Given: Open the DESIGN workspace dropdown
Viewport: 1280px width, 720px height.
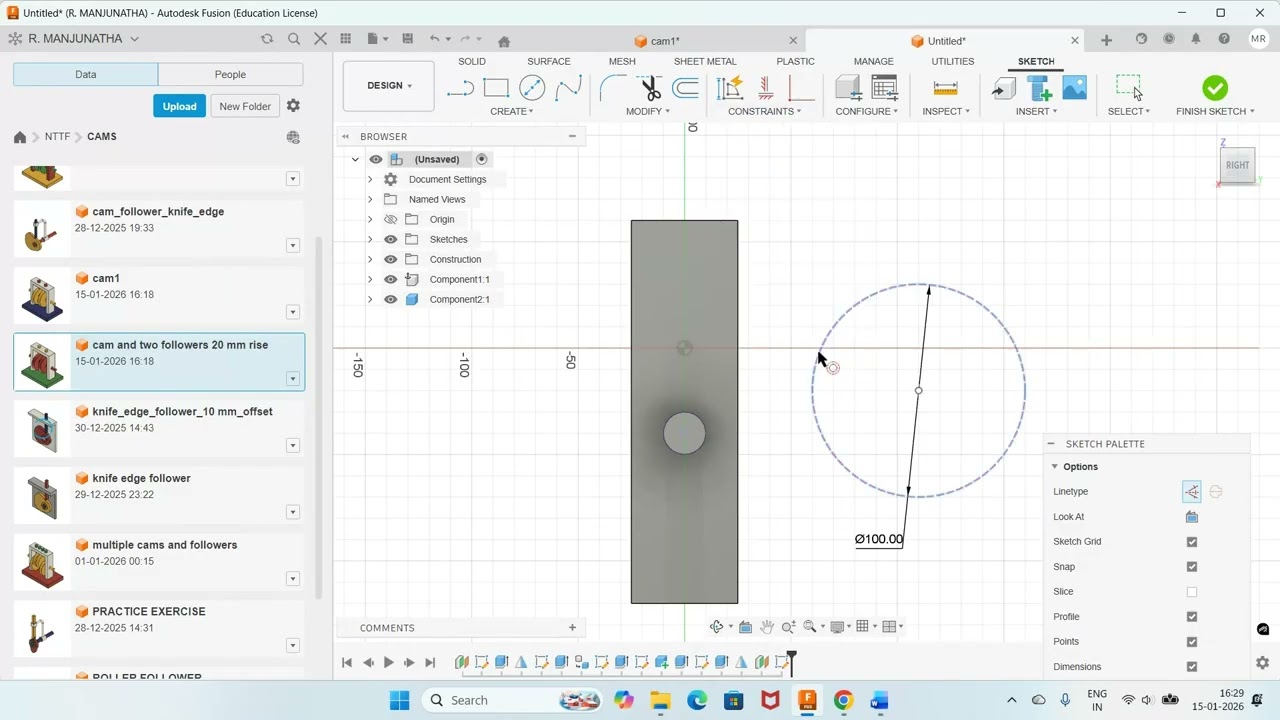Looking at the screenshot, I should click(389, 86).
